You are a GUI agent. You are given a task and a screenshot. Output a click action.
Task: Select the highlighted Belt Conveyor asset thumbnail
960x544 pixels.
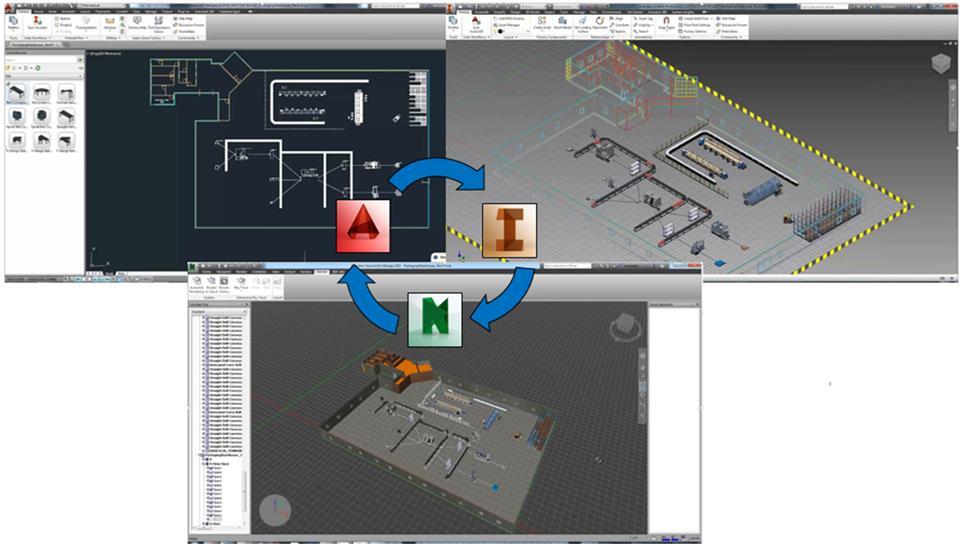[x=17, y=93]
